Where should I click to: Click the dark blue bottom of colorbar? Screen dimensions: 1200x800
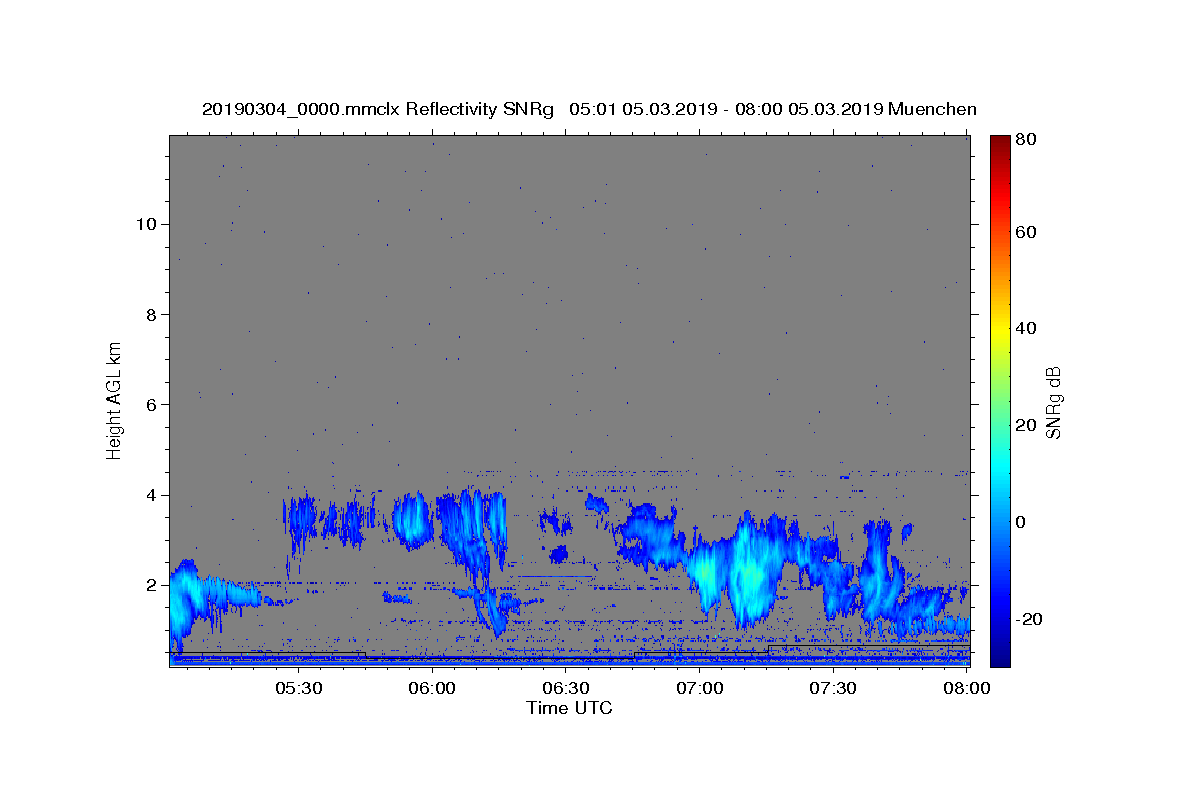[1000, 658]
